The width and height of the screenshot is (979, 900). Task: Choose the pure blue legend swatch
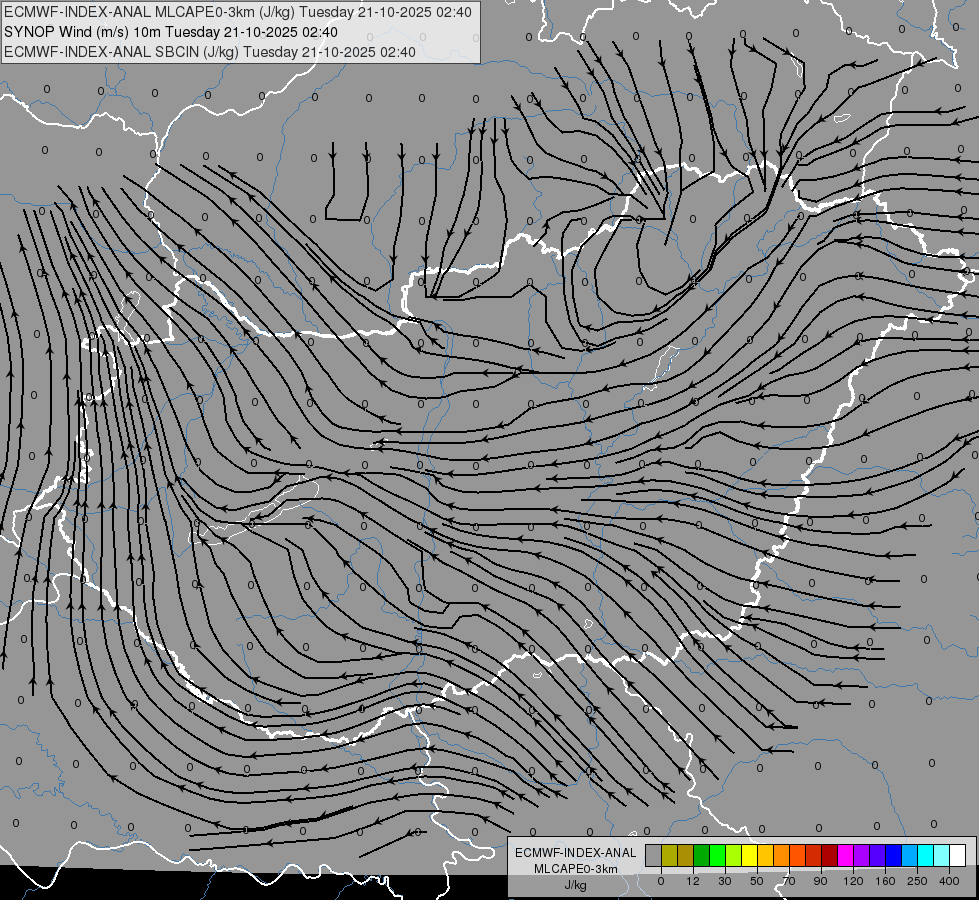pyautogui.click(x=894, y=855)
